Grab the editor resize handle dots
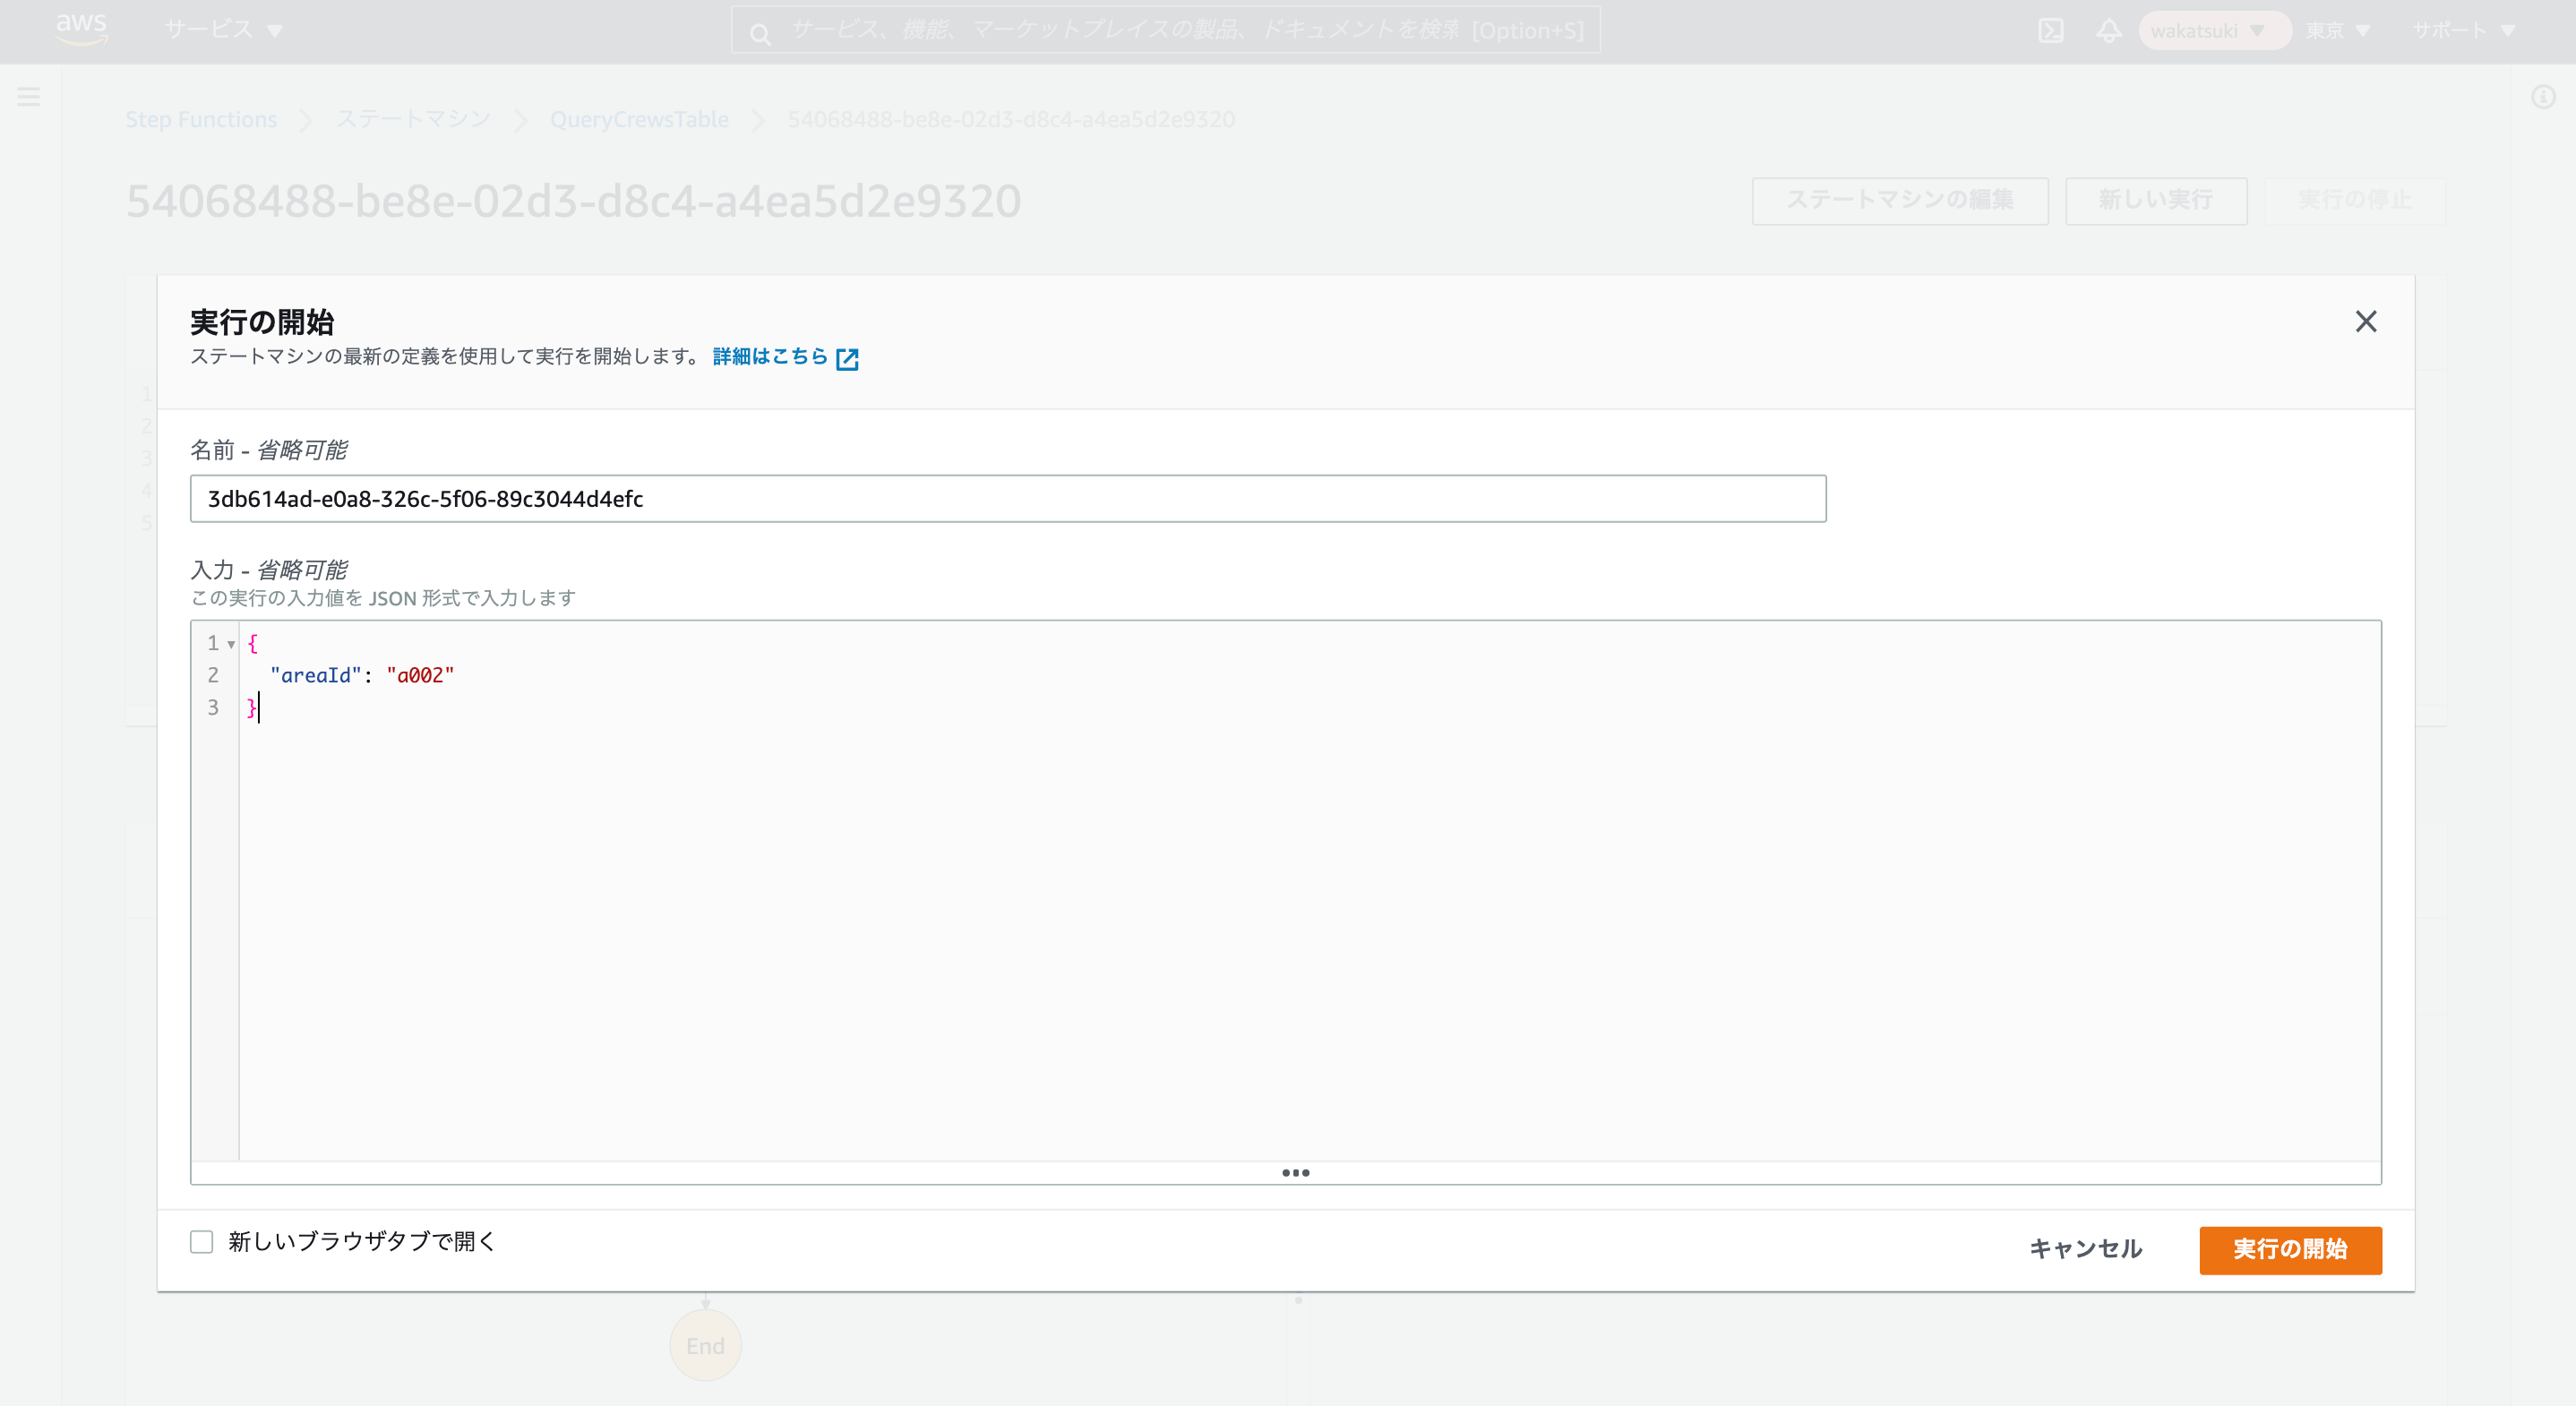Screen dimensions: 2576x1406 [1295, 1172]
